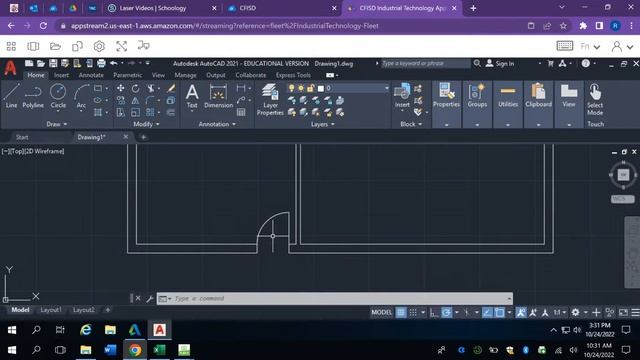Switch to the Parametric tab
Viewport: 640px width, 360px height.
point(128,75)
